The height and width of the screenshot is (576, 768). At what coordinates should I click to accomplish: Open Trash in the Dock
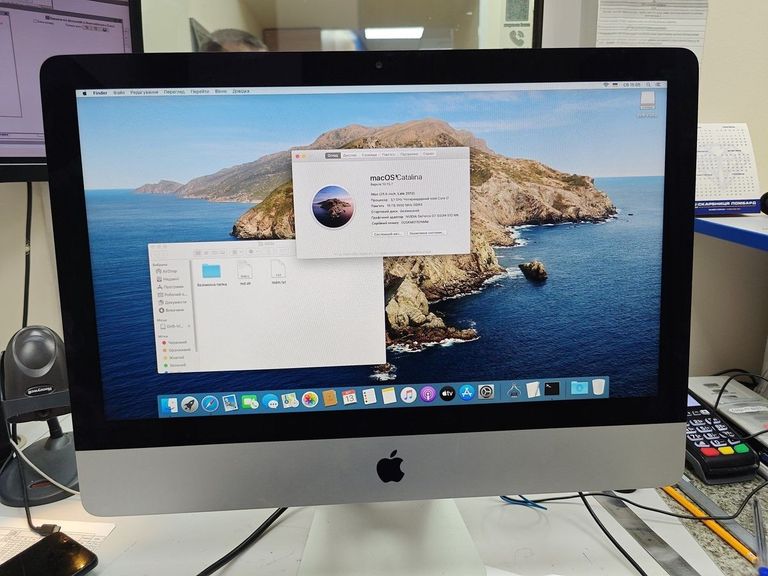coord(598,386)
